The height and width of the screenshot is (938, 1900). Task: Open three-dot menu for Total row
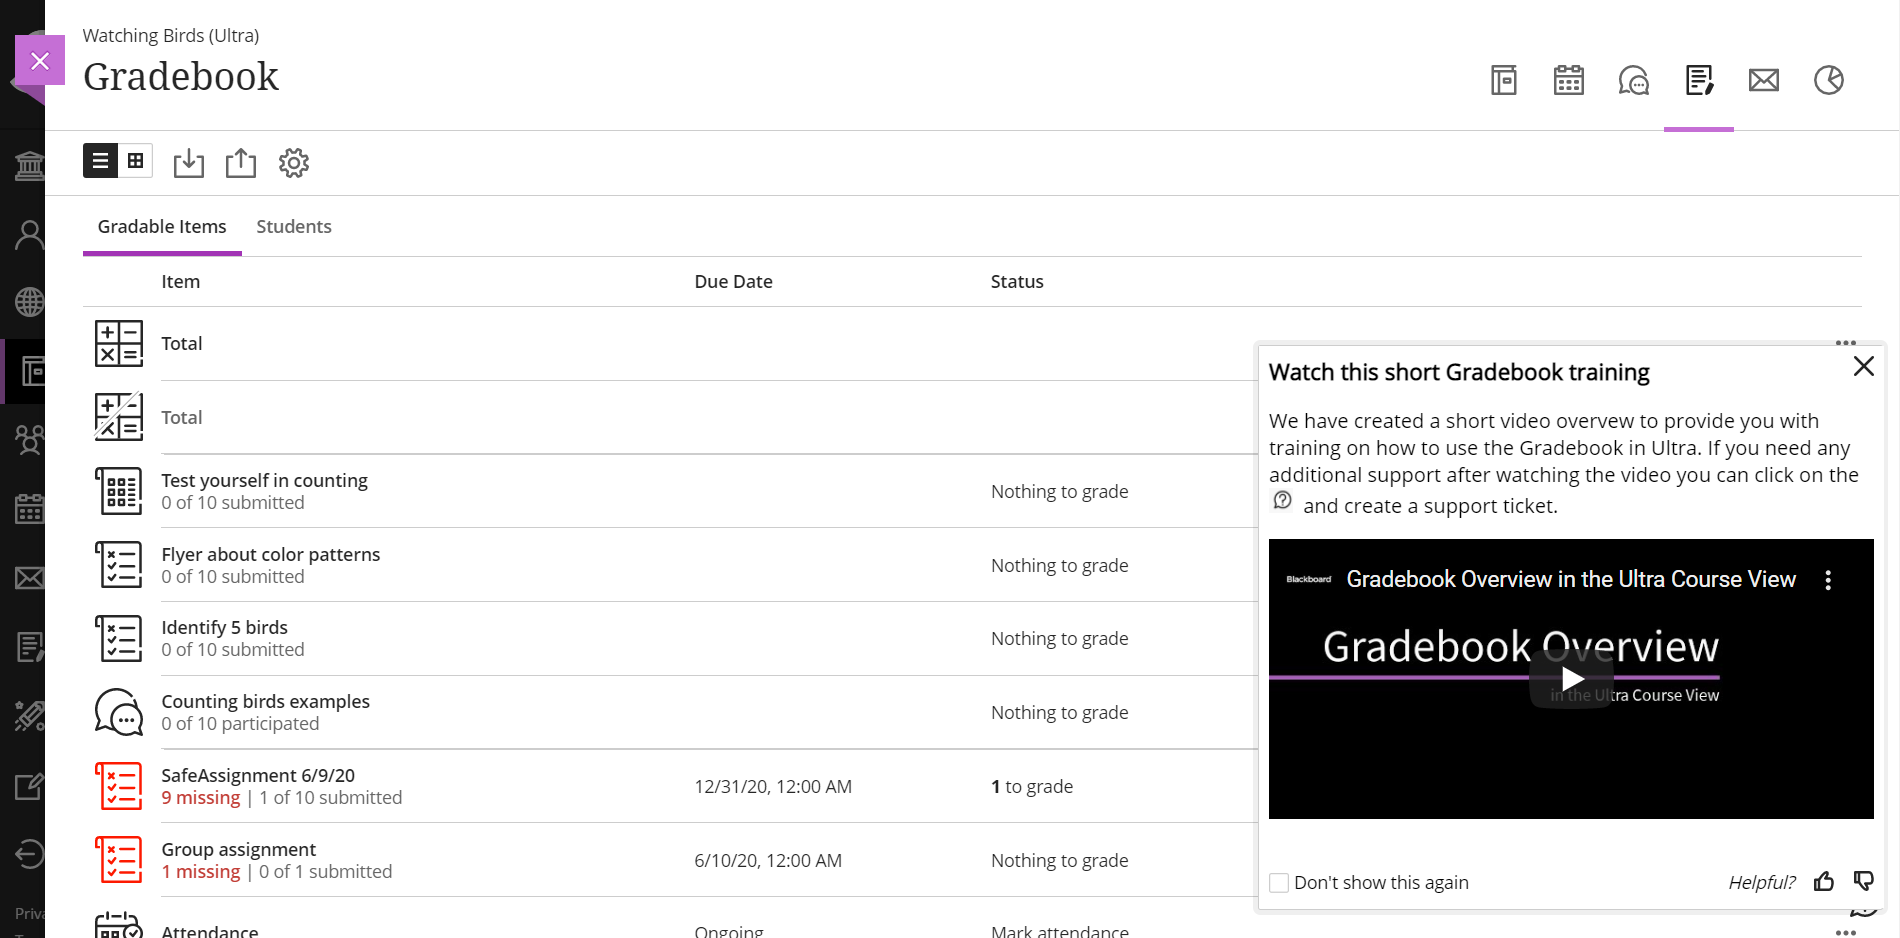pyautogui.click(x=1845, y=342)
